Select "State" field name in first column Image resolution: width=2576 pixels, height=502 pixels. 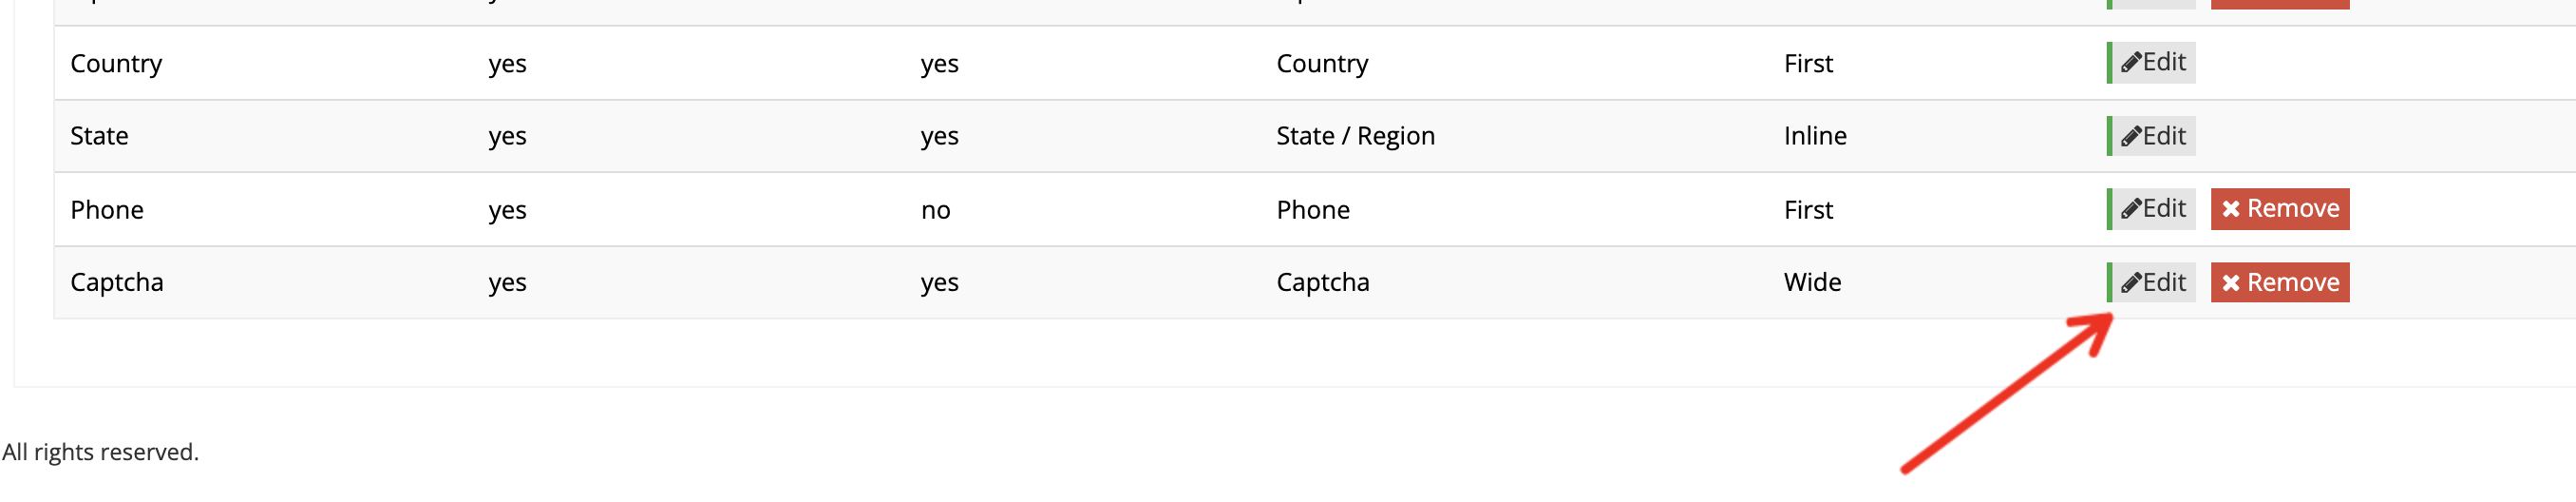(x=99, y=136)
